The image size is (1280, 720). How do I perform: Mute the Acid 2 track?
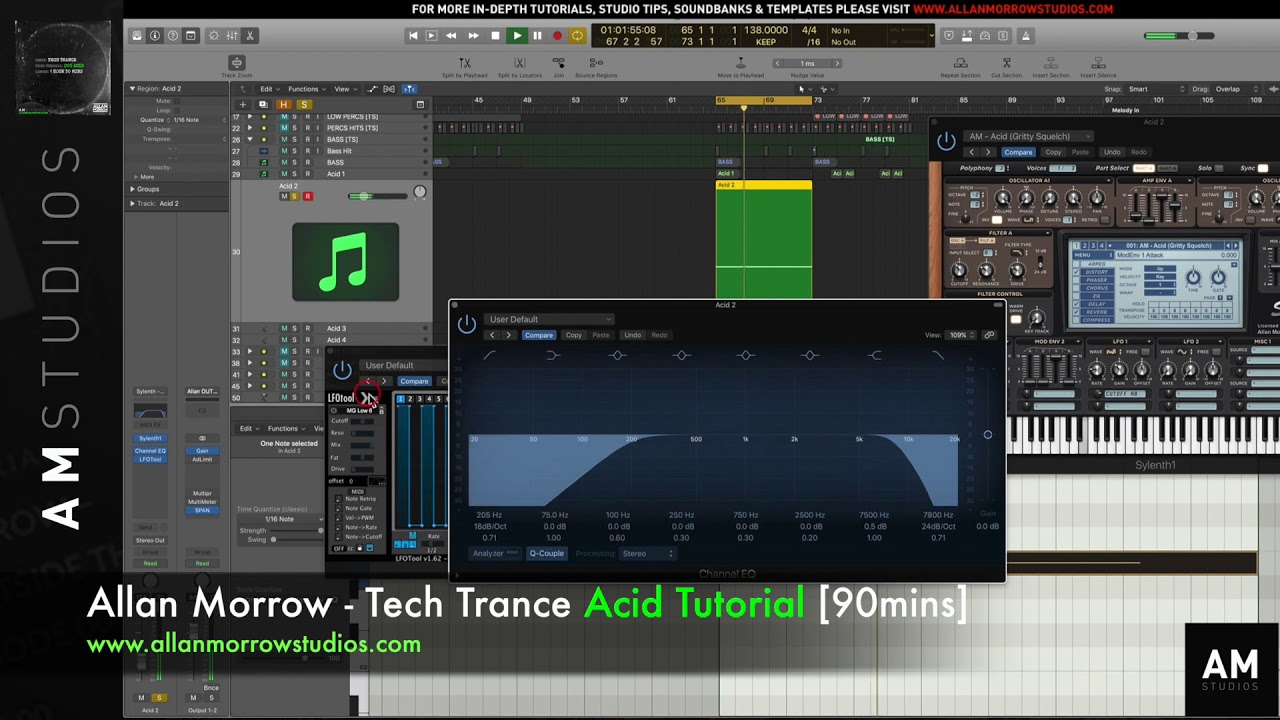coord(284,196)
